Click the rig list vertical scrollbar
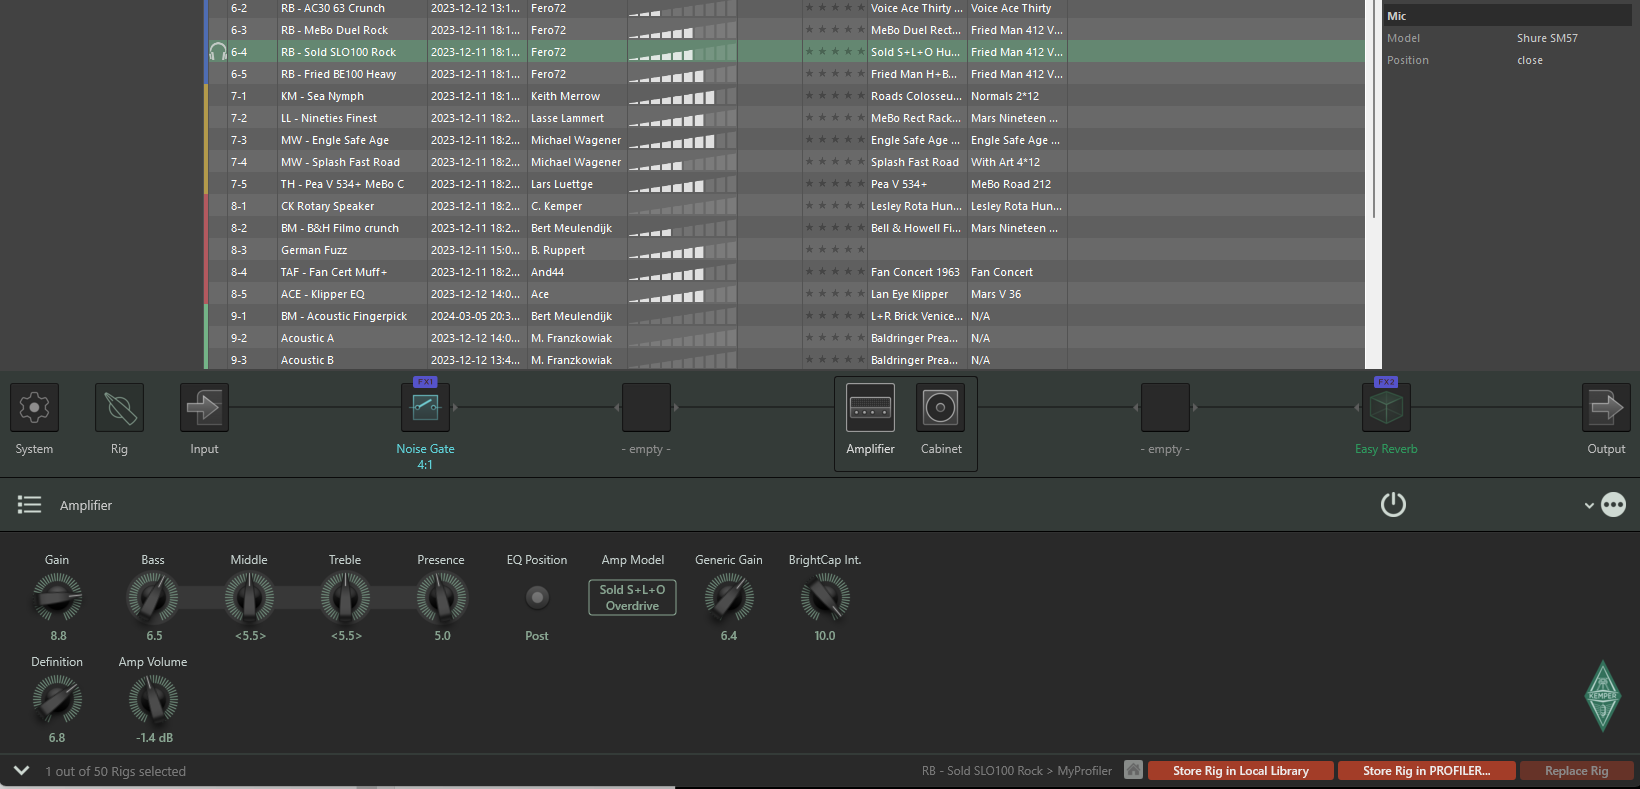Viewport: 1640px width, 789px height. tap(1374, 110)
